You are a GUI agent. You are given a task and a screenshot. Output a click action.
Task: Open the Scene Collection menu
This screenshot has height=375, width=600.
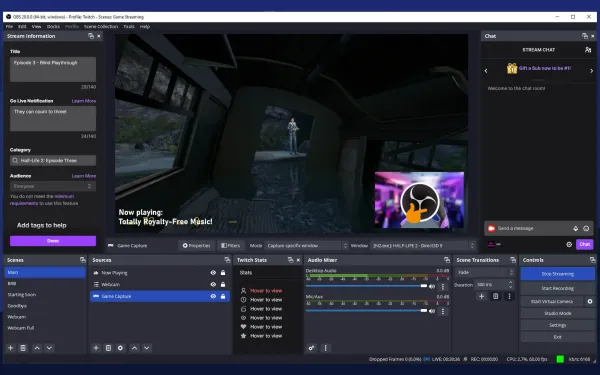pyautogui.click(x=101, y=26)
